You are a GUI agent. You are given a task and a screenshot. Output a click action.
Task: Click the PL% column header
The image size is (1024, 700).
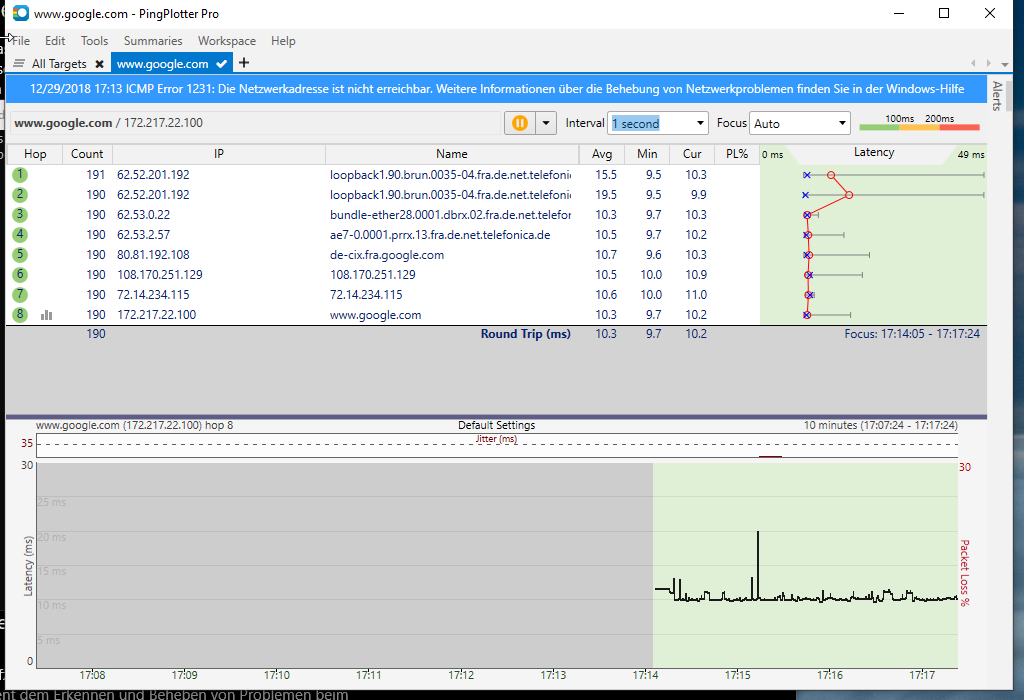[x=737, y=154]
